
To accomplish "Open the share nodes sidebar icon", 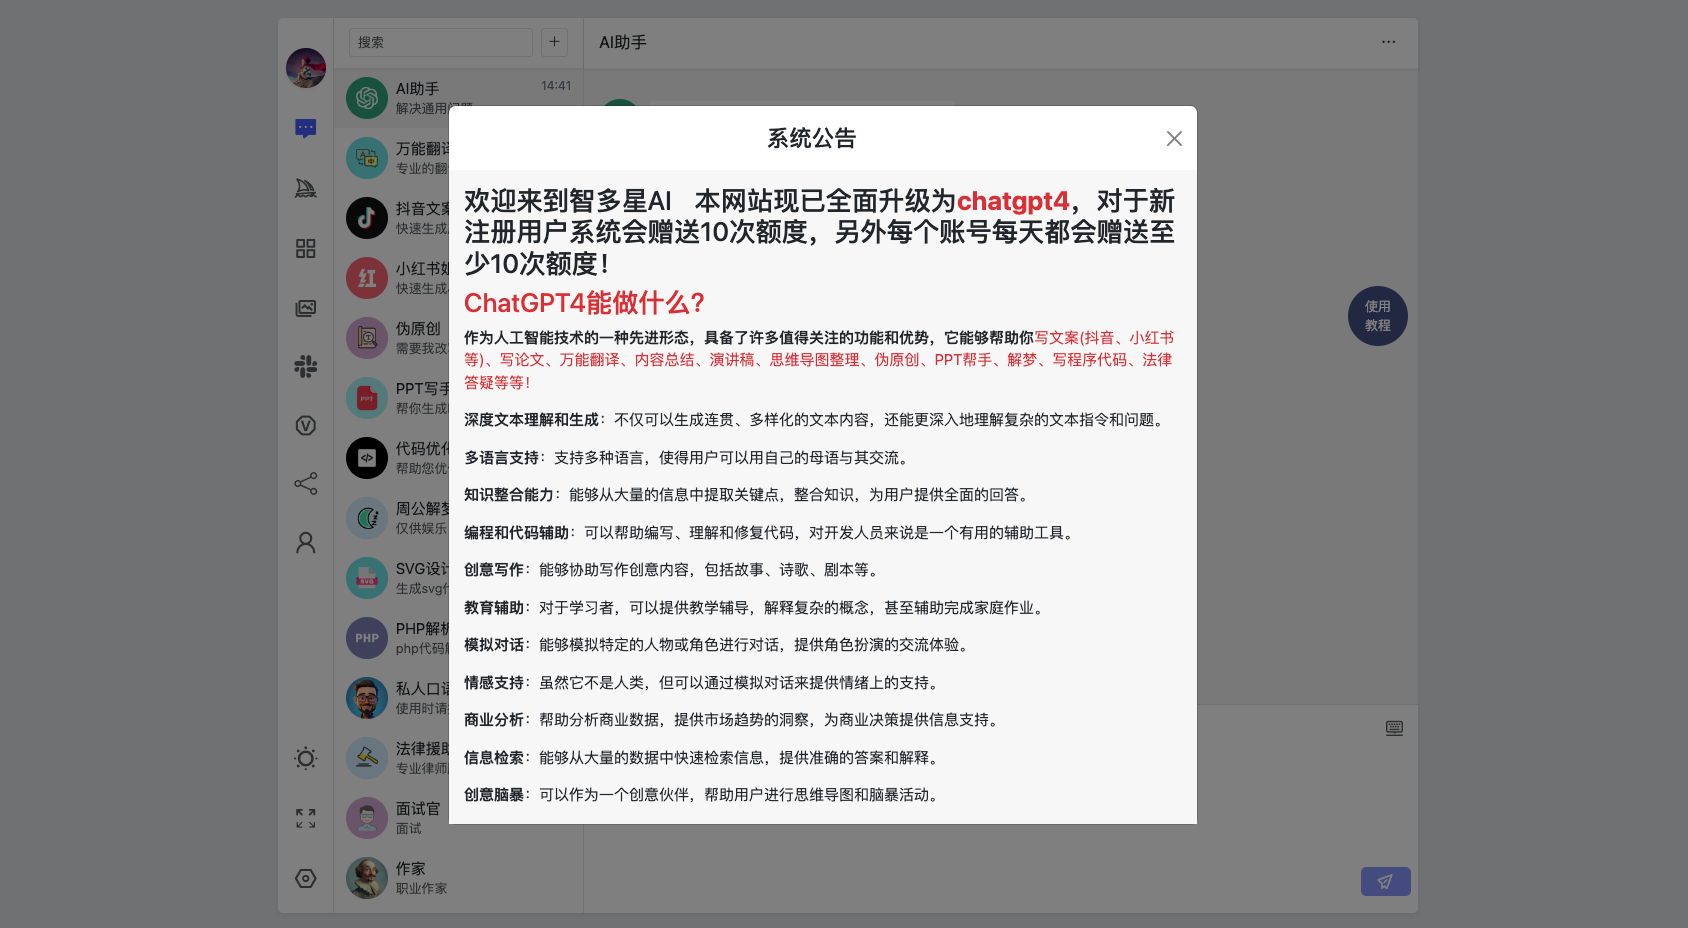I will coord(306,484).
